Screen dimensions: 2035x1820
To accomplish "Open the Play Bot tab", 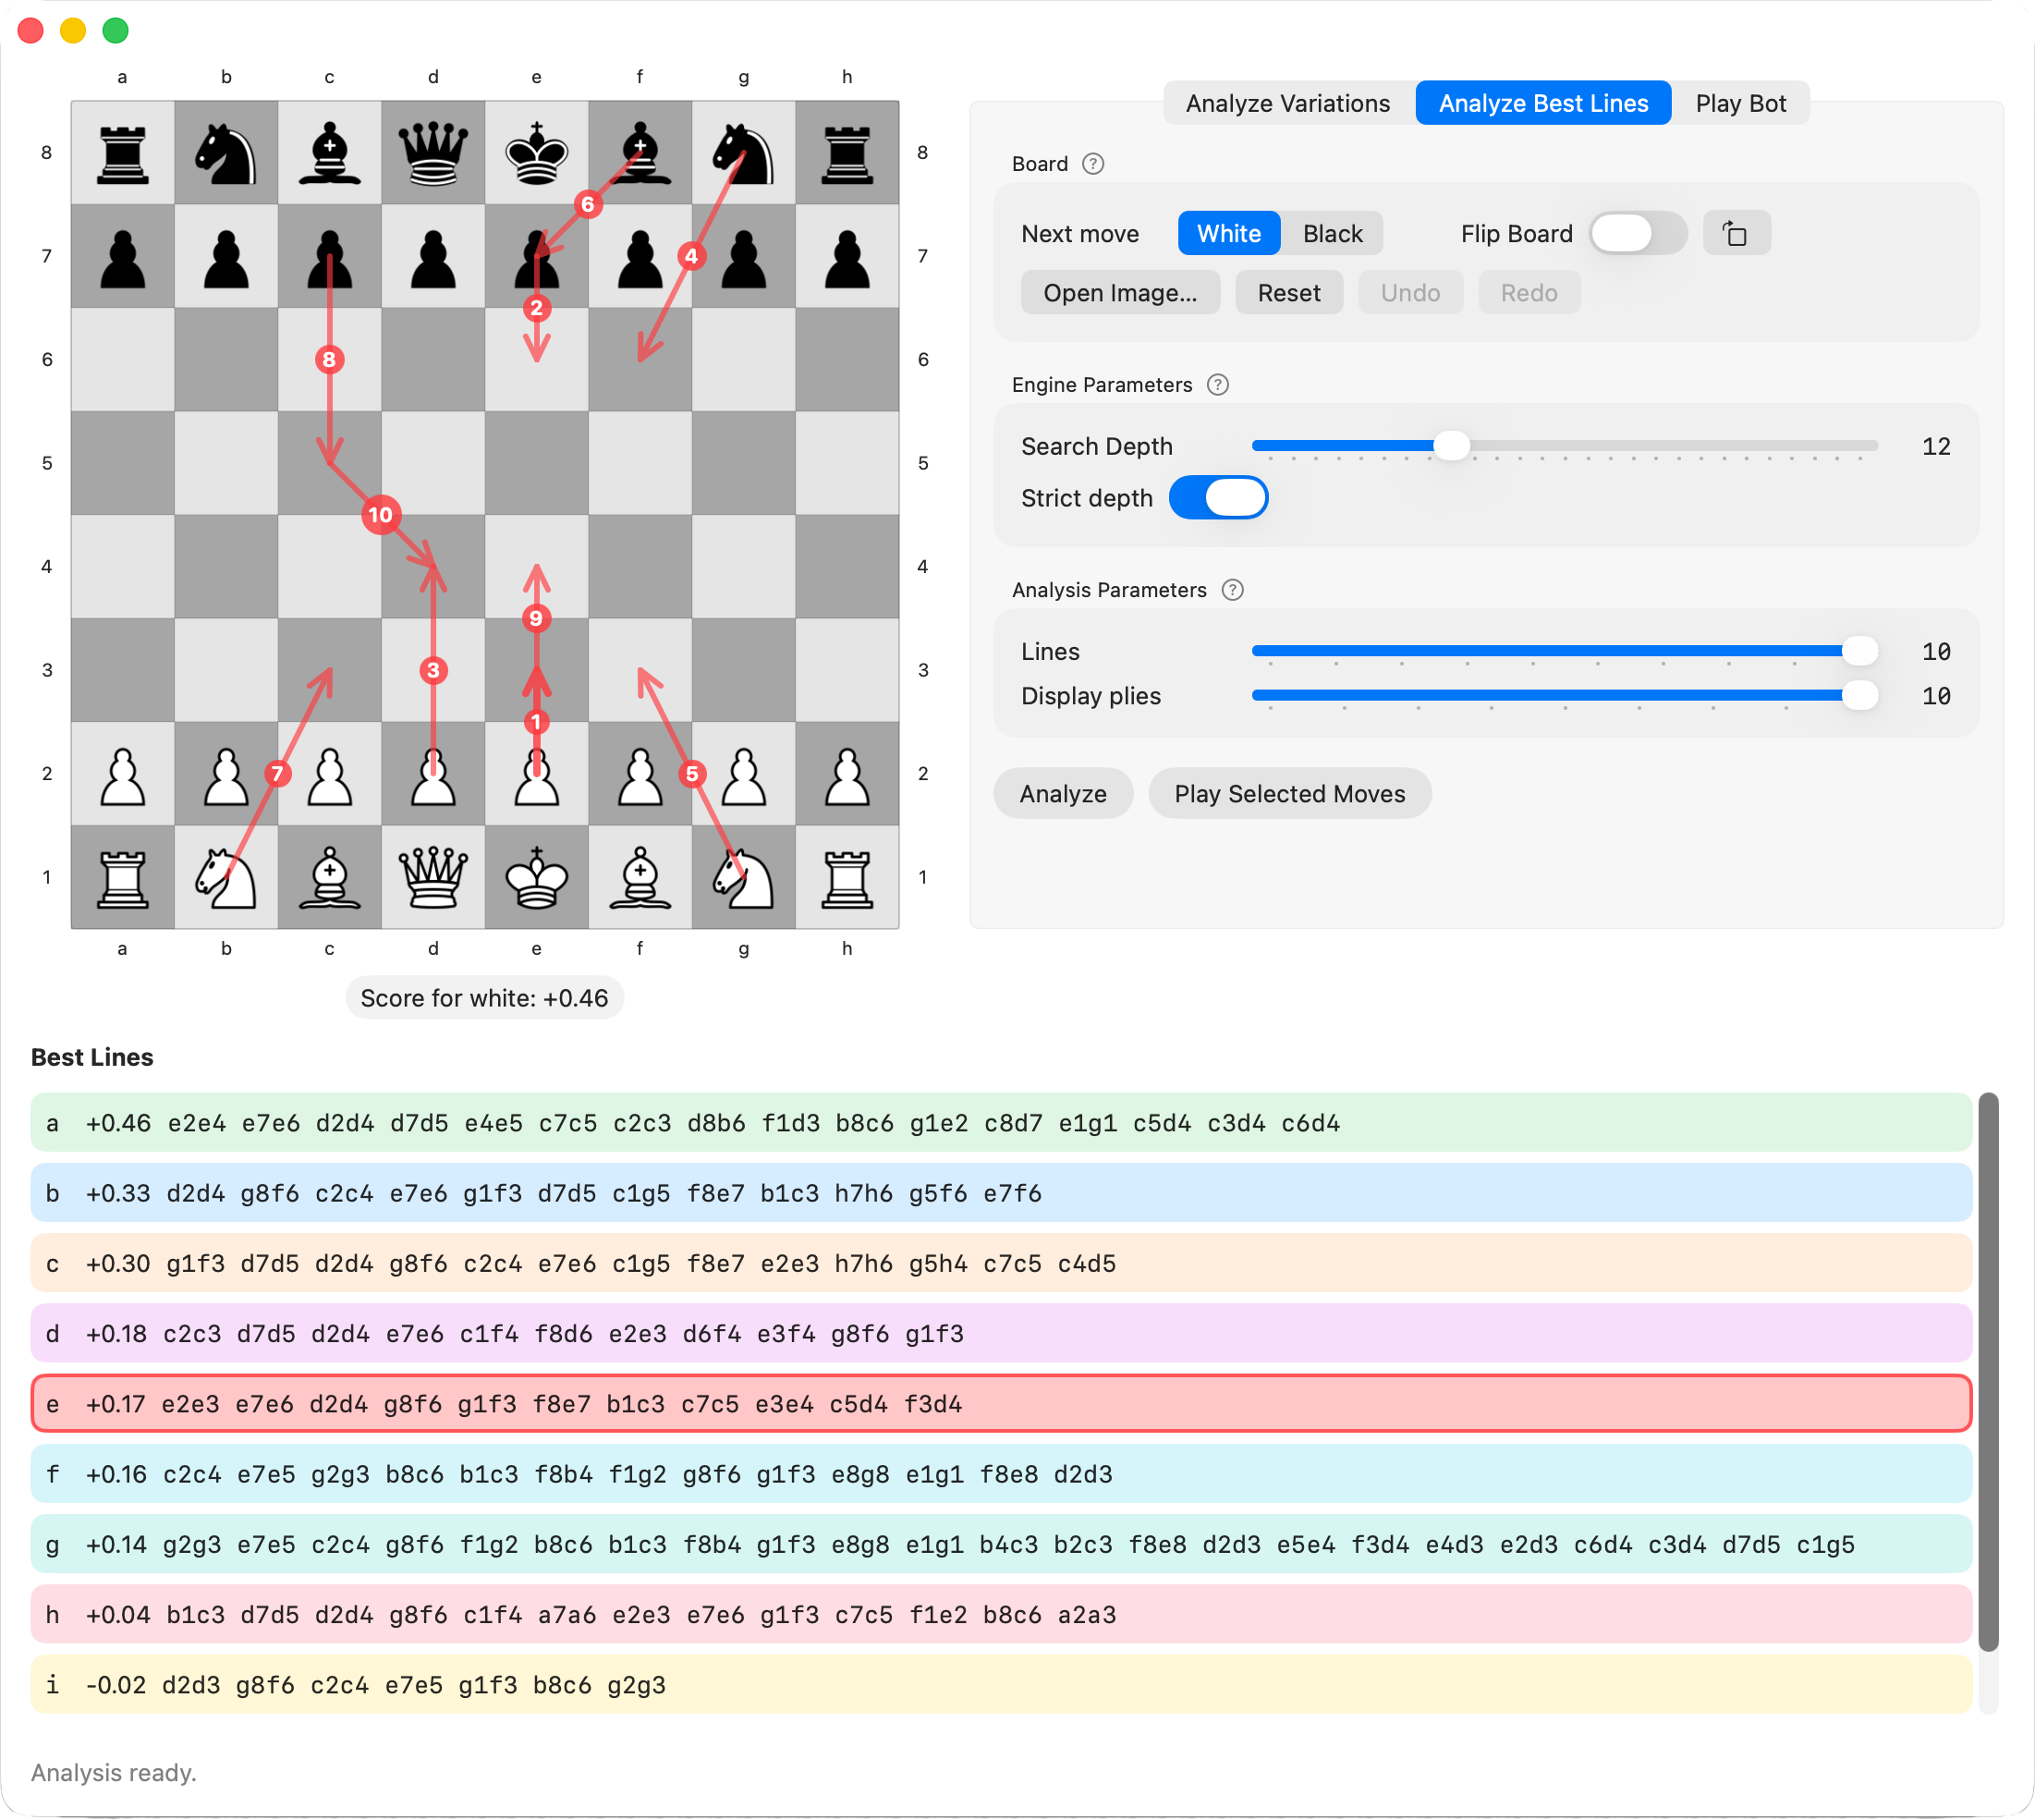I will pyautogui.click(x=1740, y=104).
